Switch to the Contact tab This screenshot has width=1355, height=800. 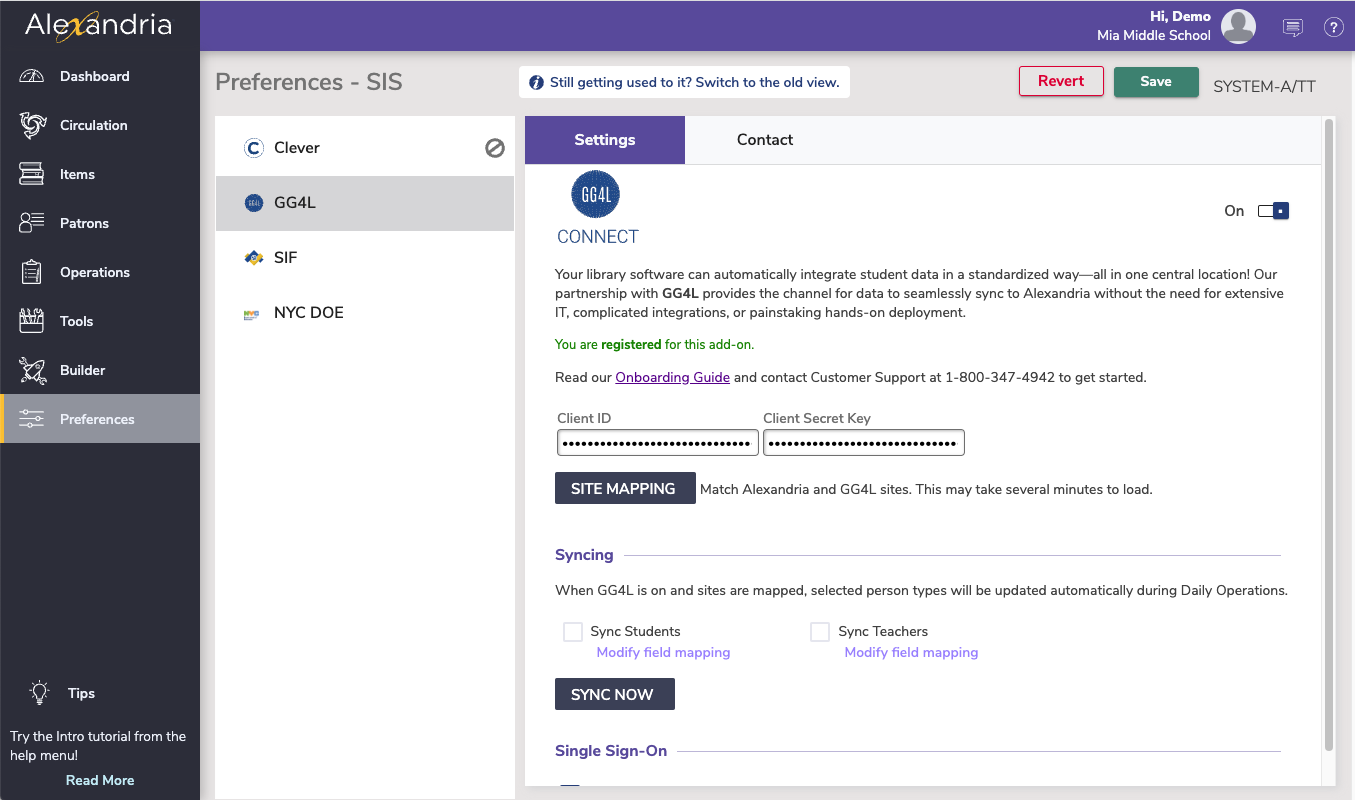(765, 140)
